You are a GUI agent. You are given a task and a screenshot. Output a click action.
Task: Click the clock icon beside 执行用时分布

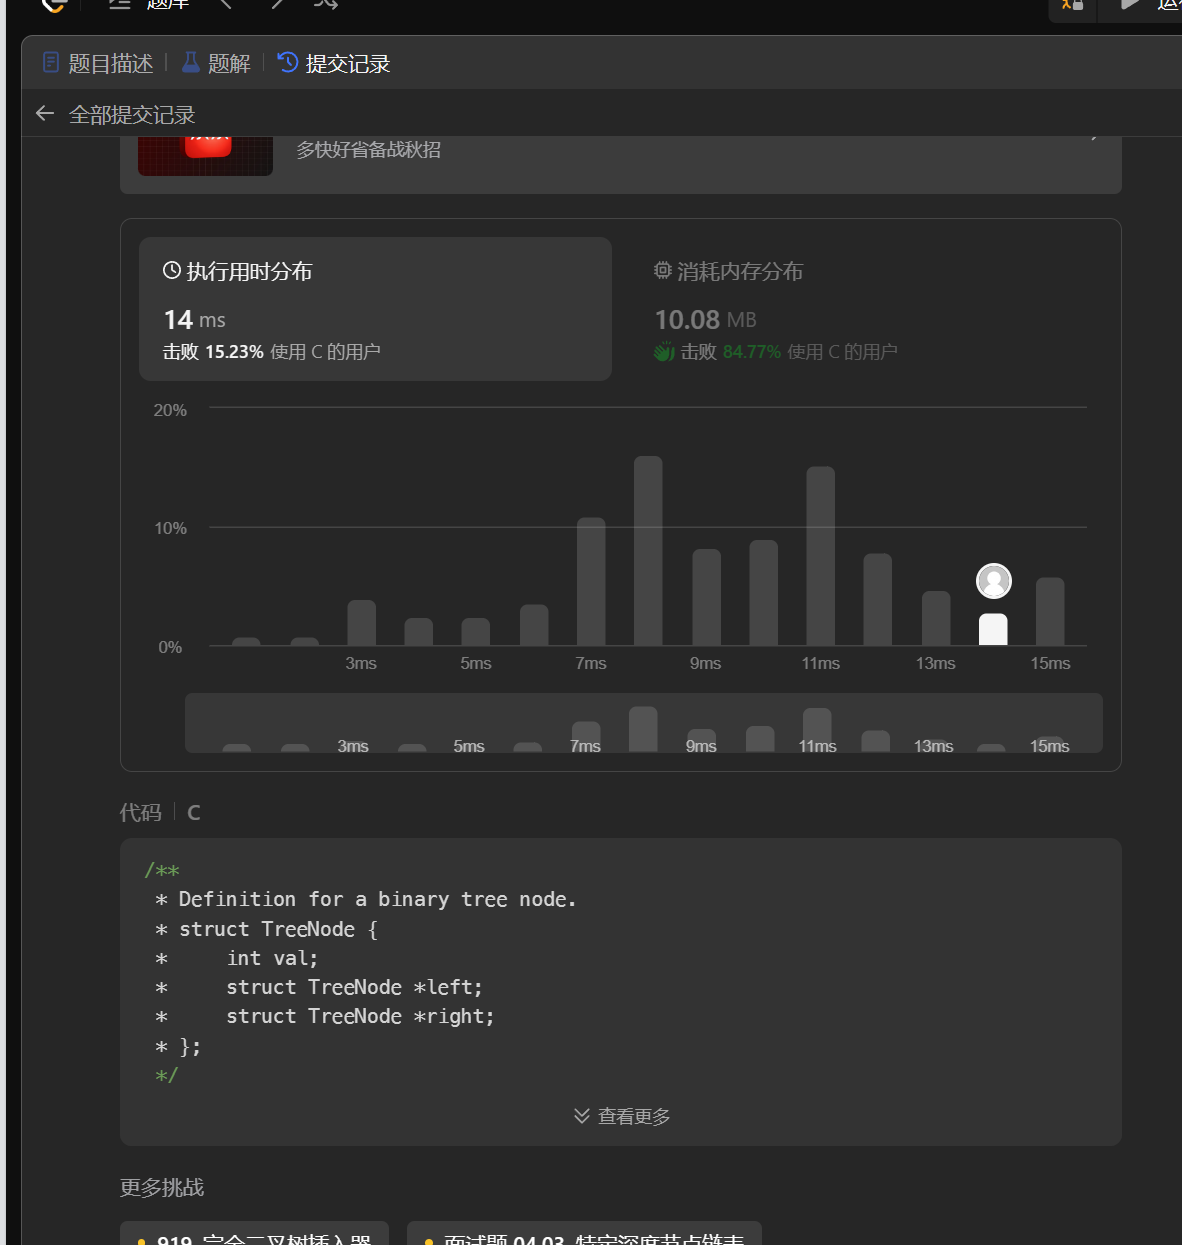click(x=172, y=270)
